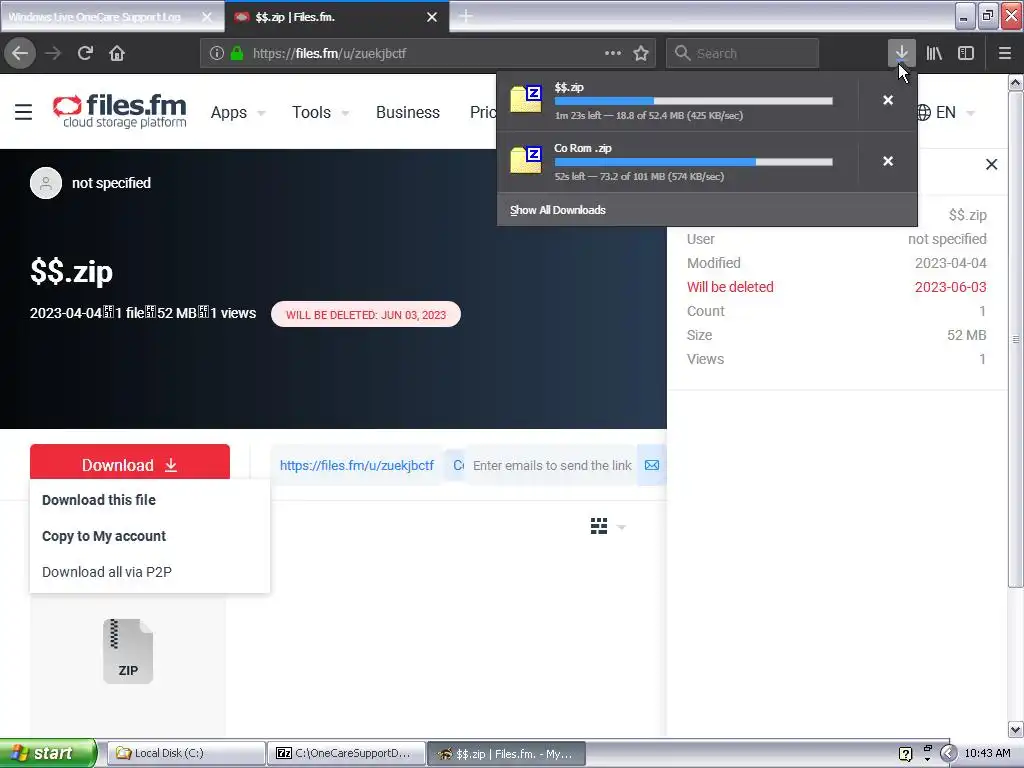This screenshot has width=1024, height=768.
Task: Click the uploader avatar icon
Action: tap(46, 183)
